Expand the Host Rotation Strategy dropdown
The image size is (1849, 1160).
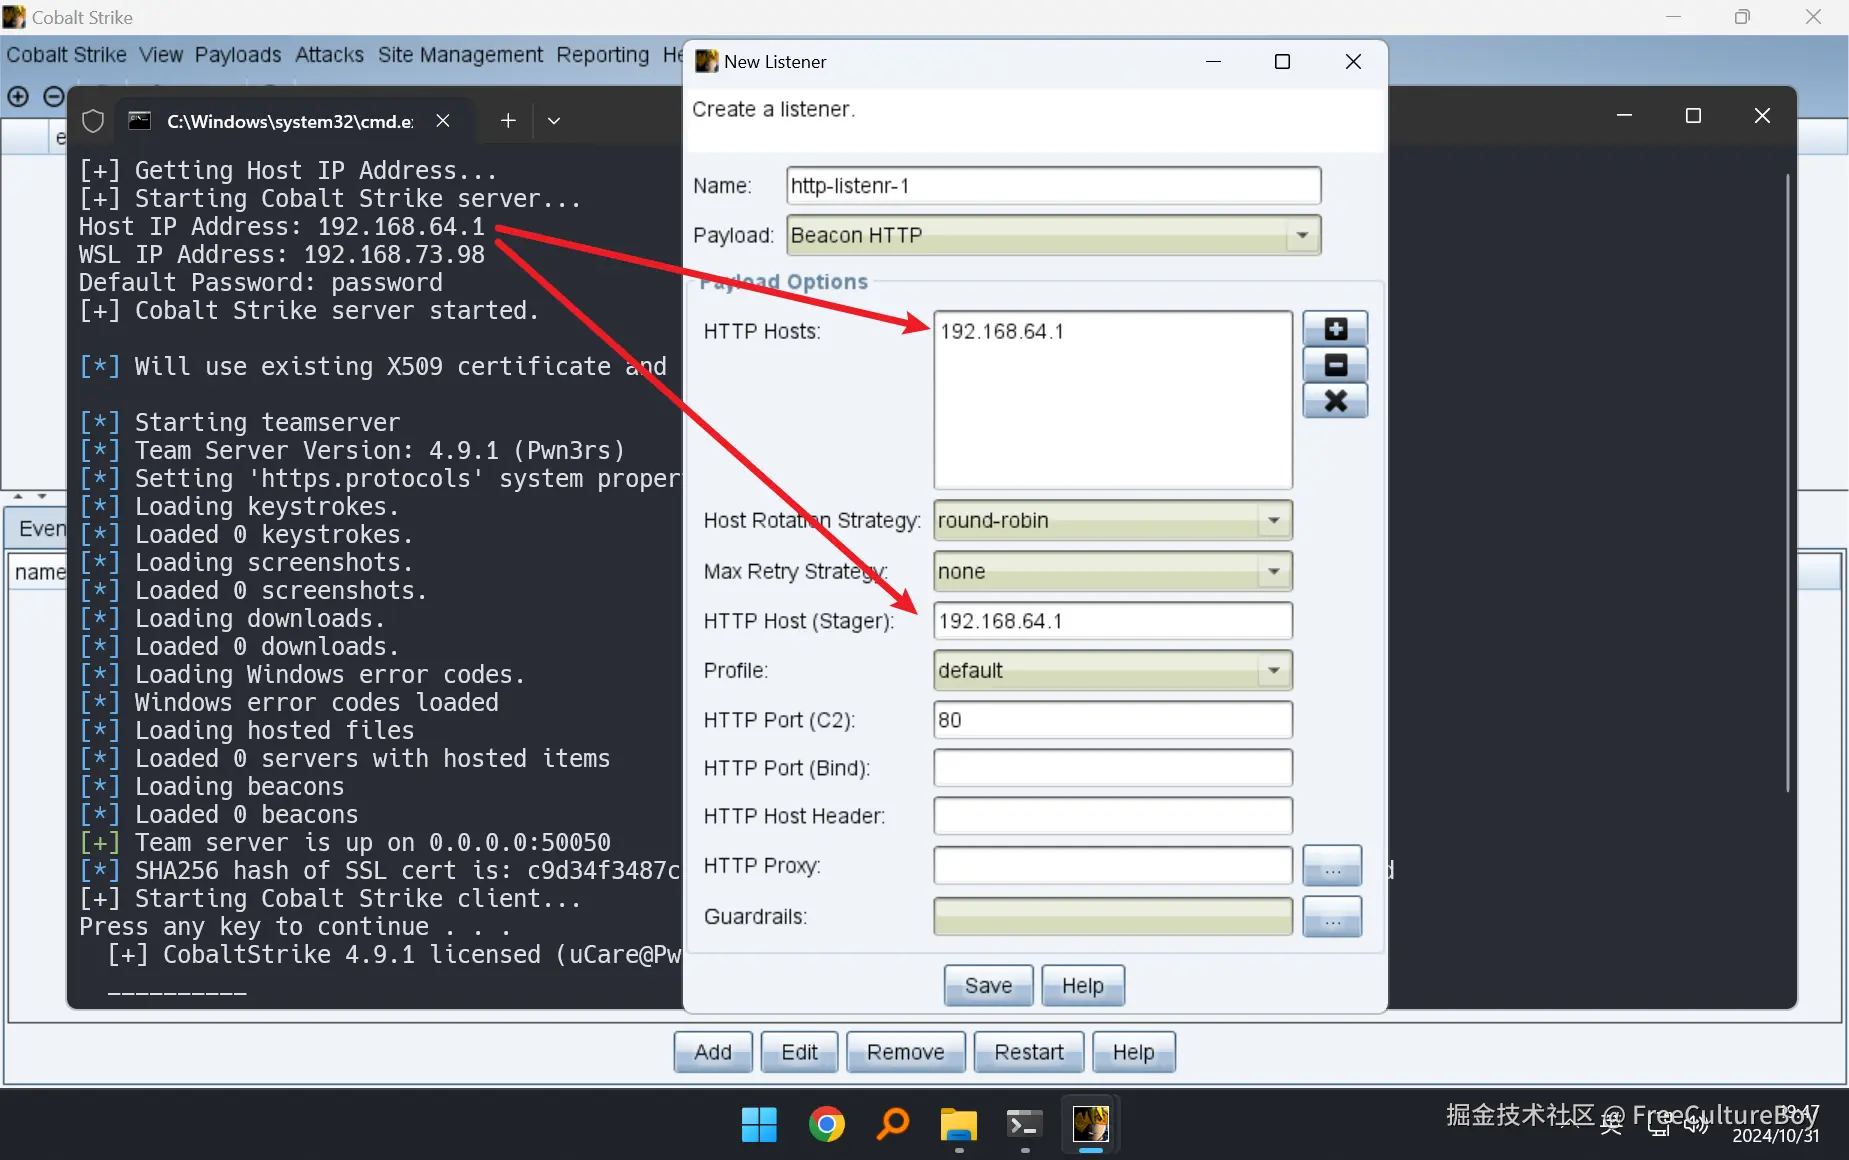tap(1112, 520)
